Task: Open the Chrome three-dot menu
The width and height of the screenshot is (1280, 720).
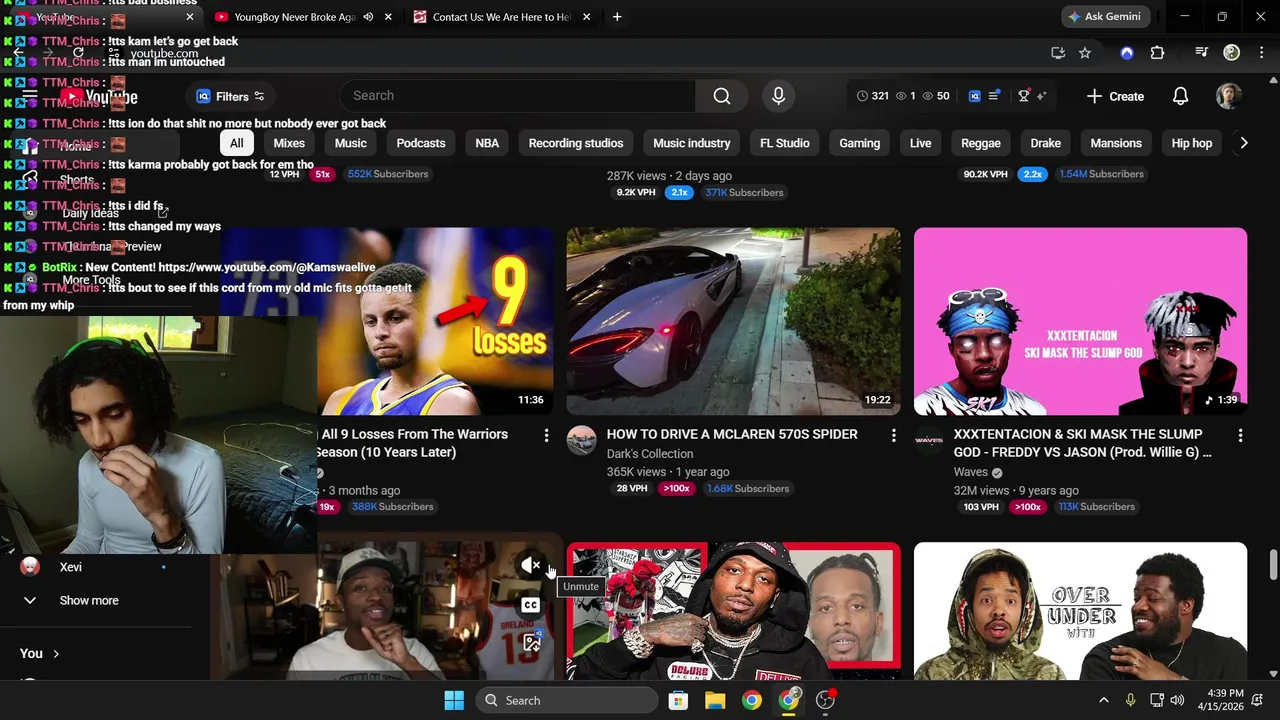Action: pyautogui.click(x=1260, y=53)
